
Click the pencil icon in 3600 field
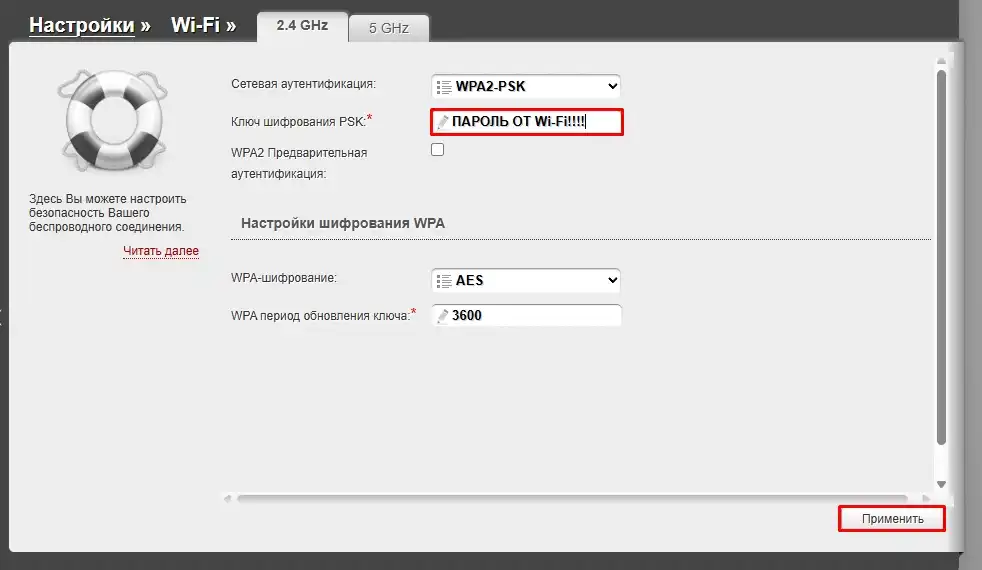pyautogui.click(x=443, y=316)
